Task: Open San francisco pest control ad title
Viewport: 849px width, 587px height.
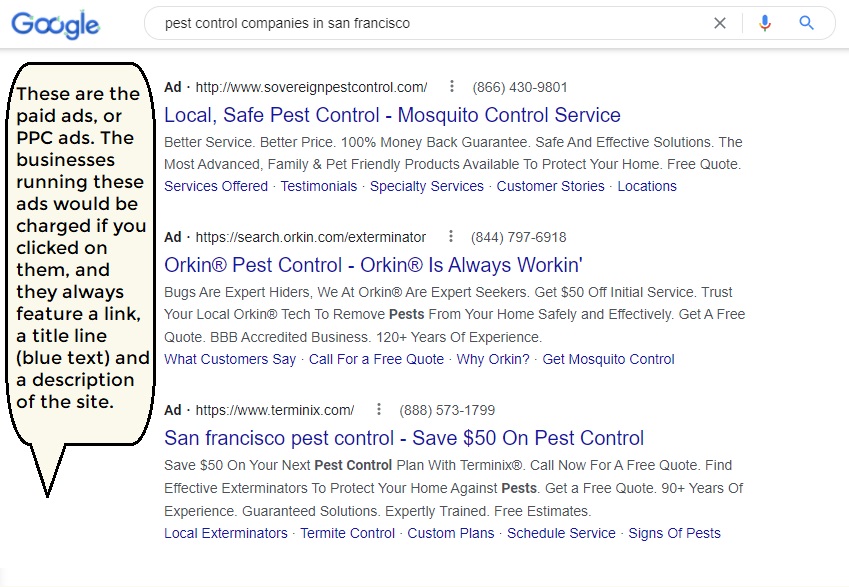Action: [x=404, y=438]
